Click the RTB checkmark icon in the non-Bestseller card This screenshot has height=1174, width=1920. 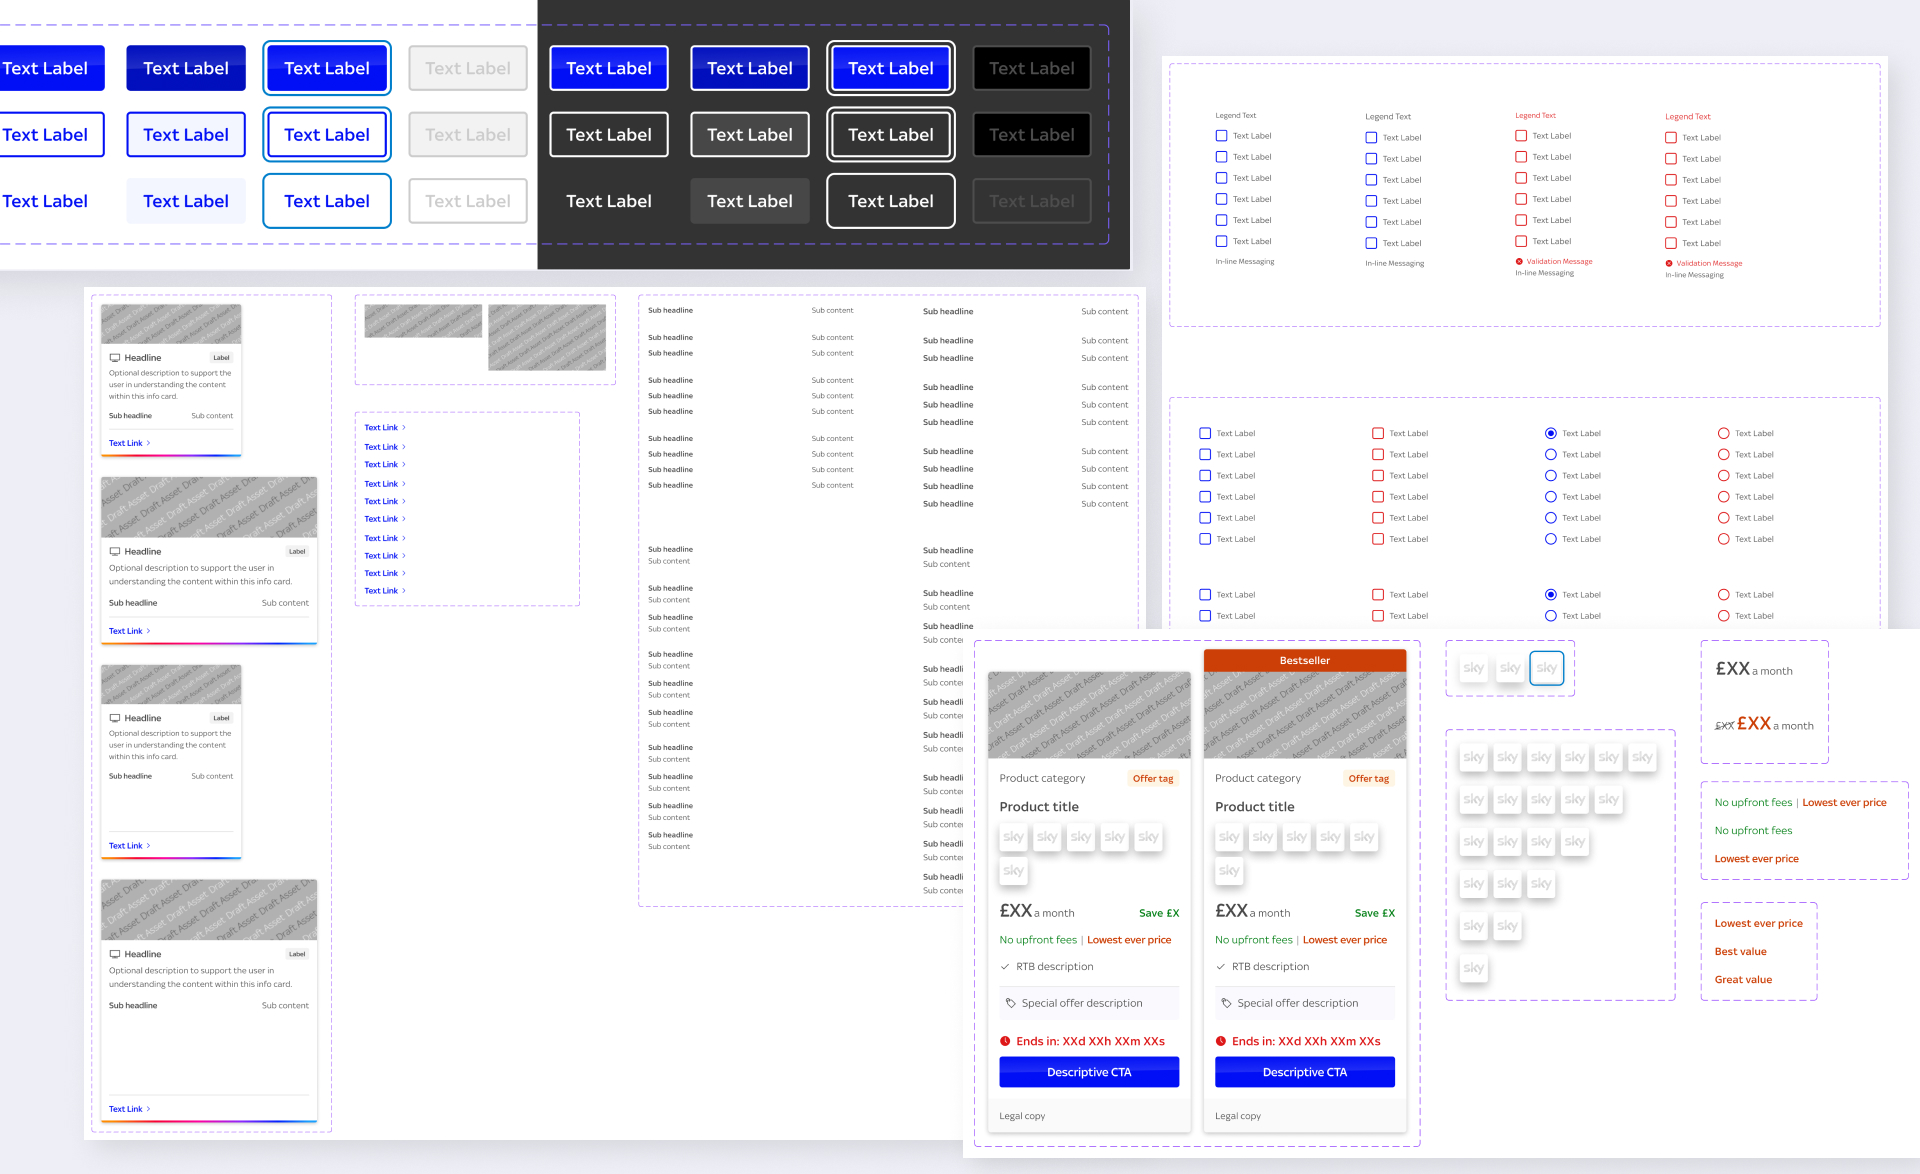point(1005,967)
